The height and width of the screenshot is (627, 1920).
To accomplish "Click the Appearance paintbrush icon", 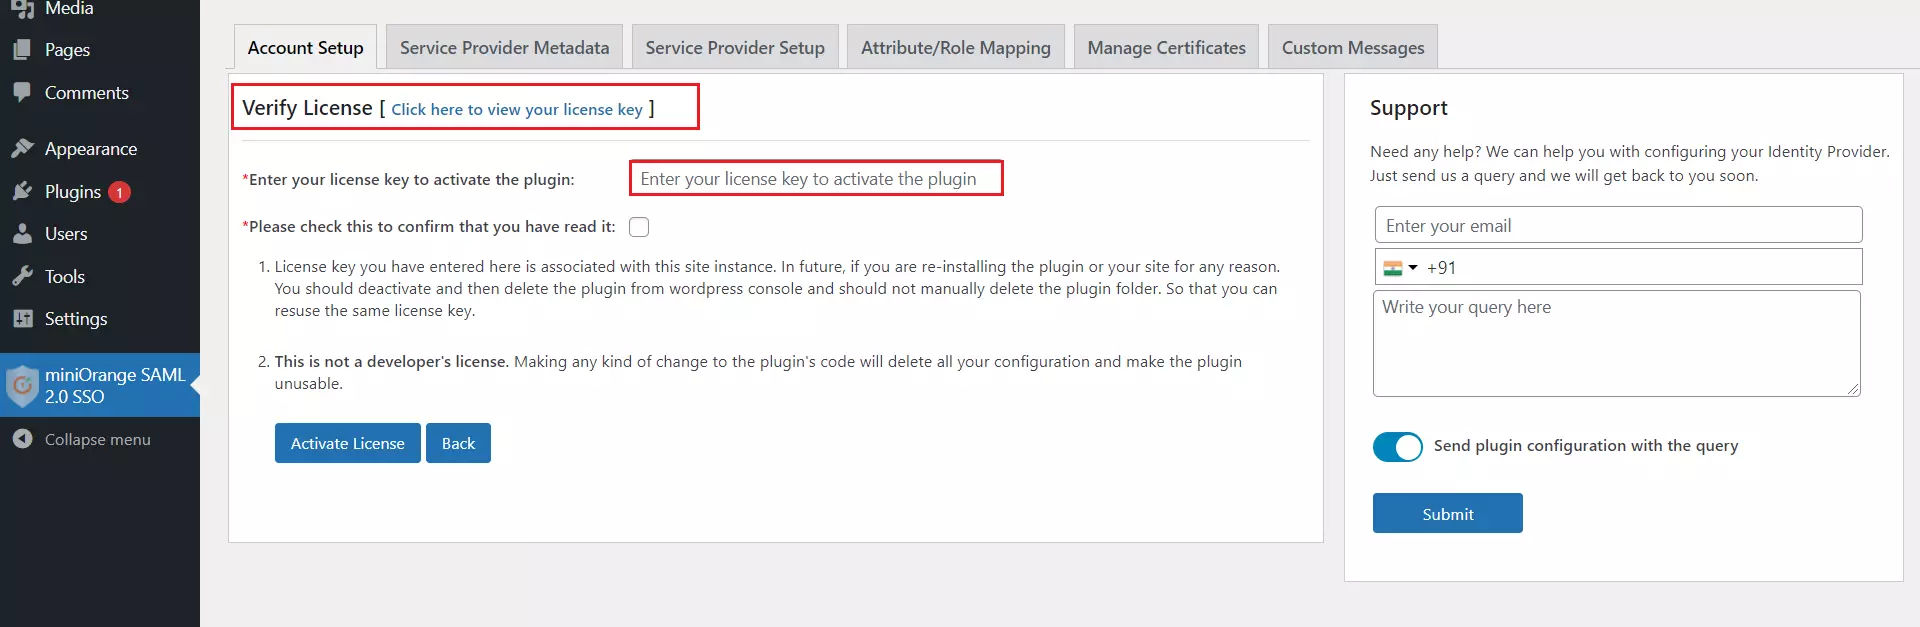I will (x=22, y=149).
